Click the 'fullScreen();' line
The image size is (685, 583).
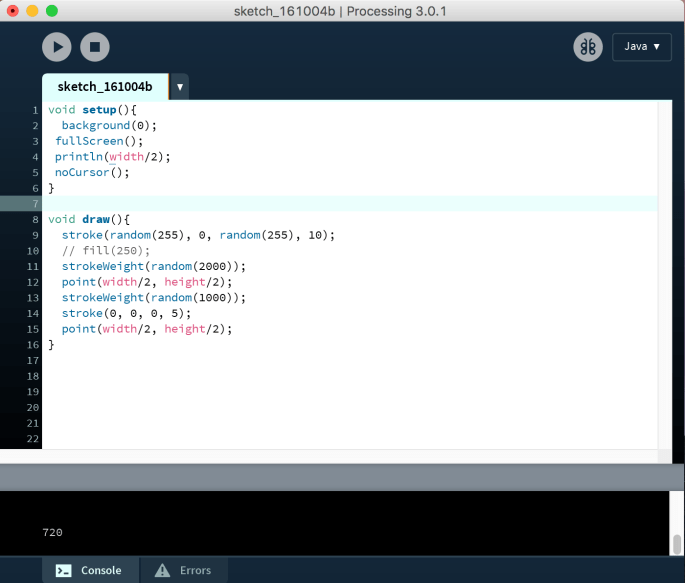[x=99, y=141]
